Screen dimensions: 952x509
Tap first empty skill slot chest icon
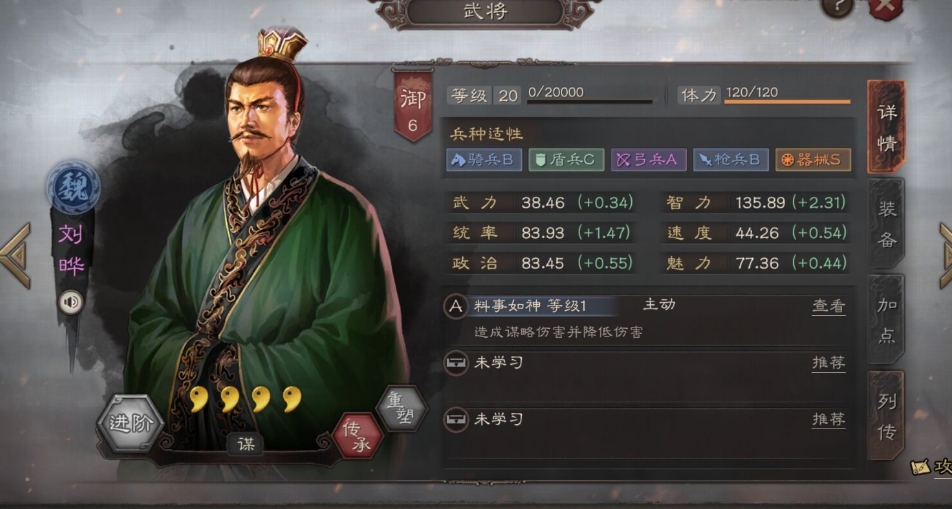point(455,363)
